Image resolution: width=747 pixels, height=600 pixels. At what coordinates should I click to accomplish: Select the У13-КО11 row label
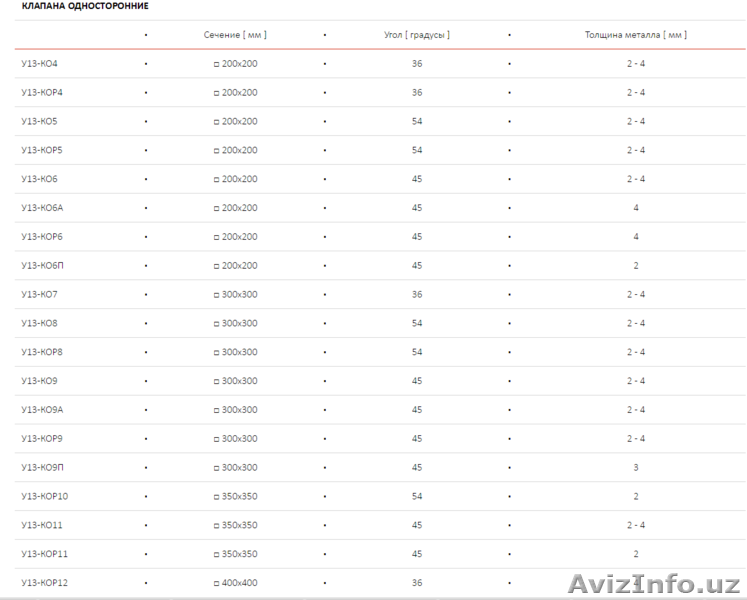42,526
